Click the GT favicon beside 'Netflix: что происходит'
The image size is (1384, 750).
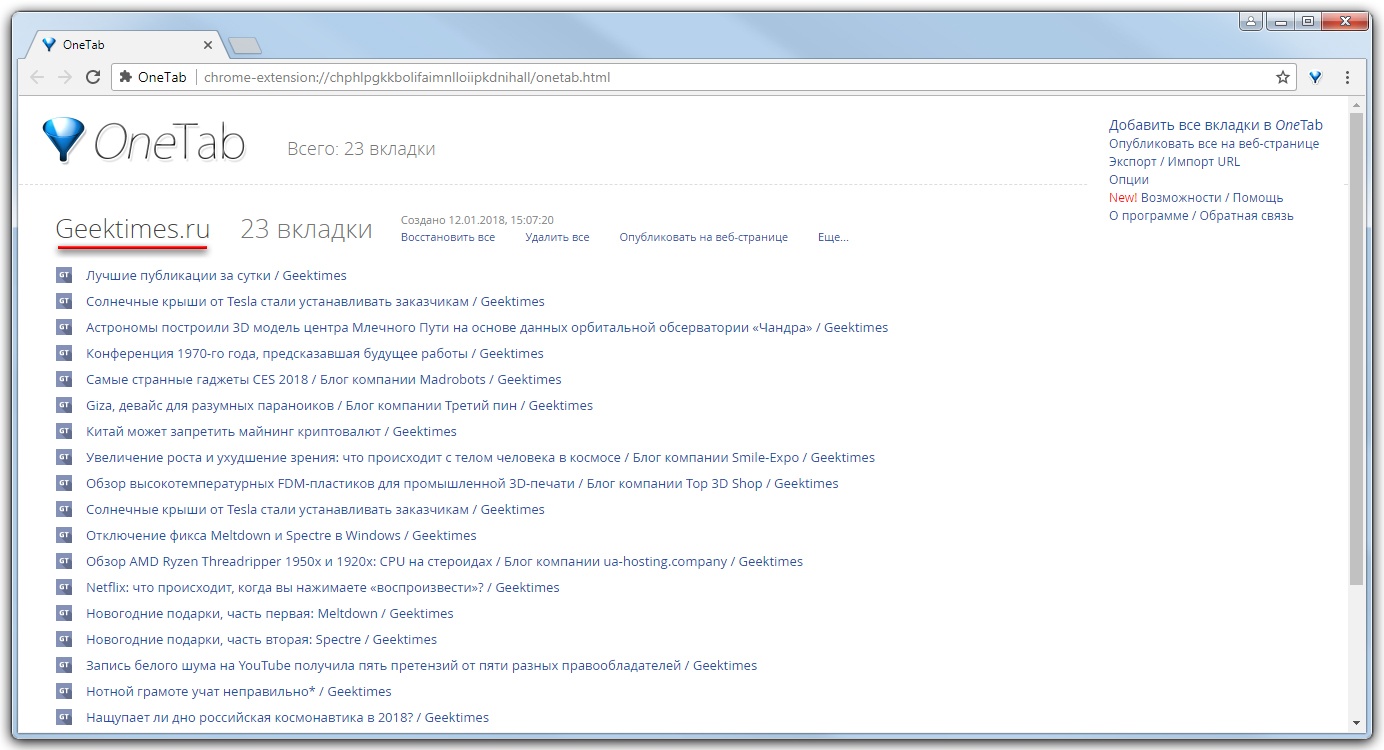coord(64,587)
